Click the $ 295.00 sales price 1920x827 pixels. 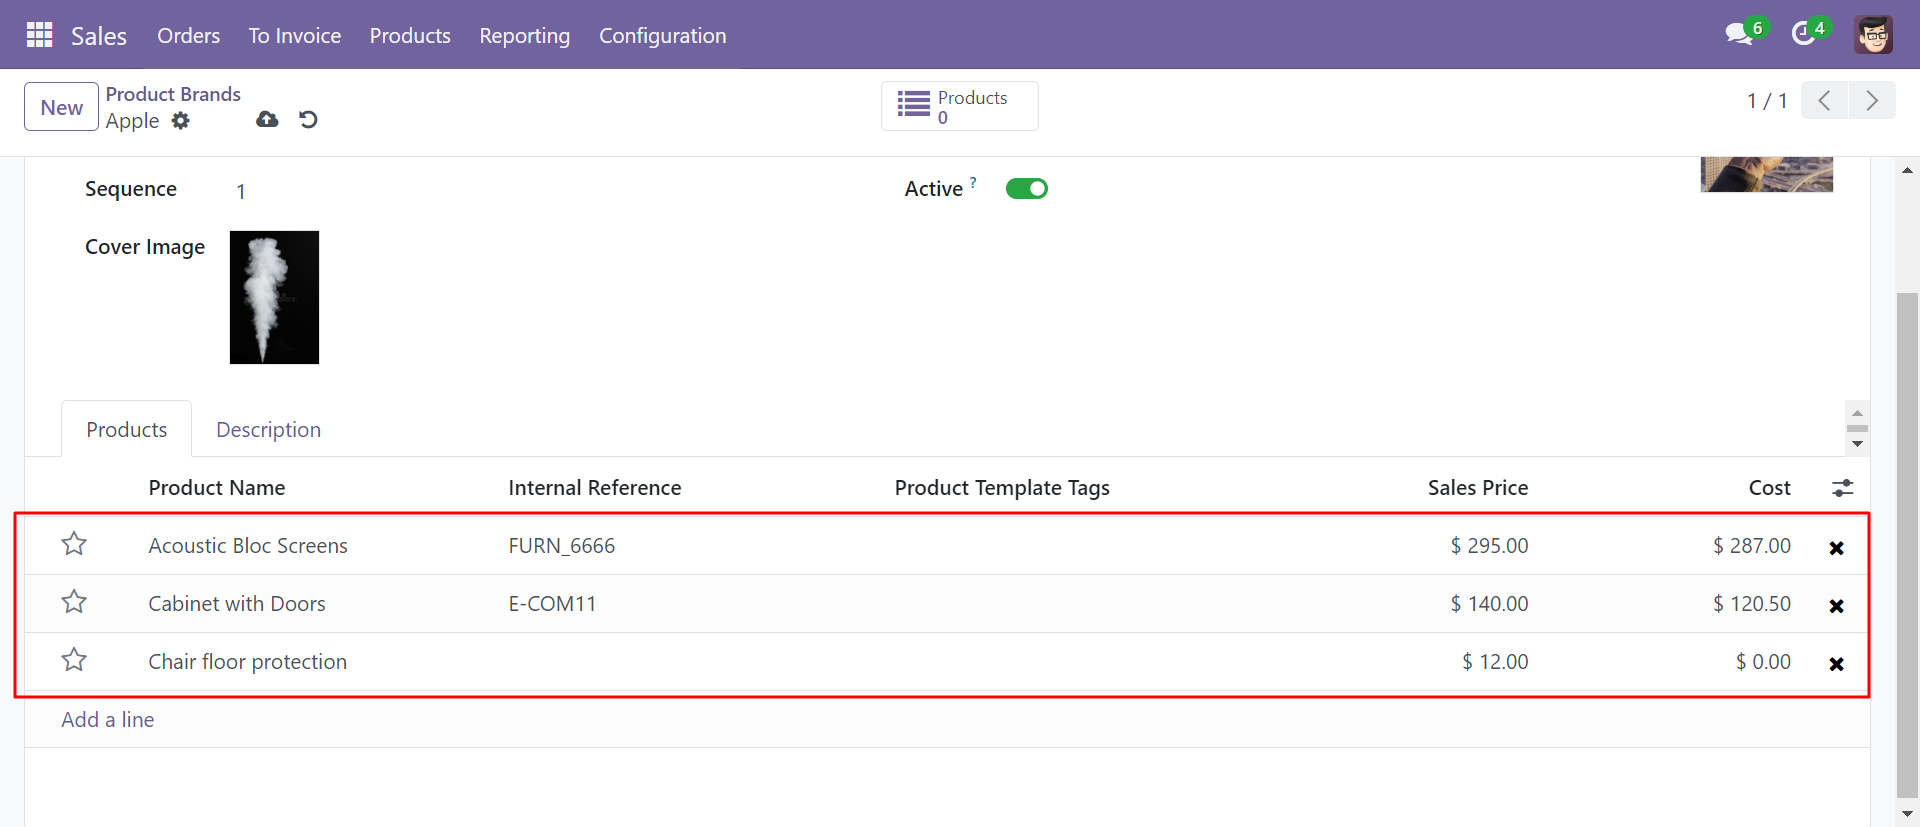[x=1489, y=546]
